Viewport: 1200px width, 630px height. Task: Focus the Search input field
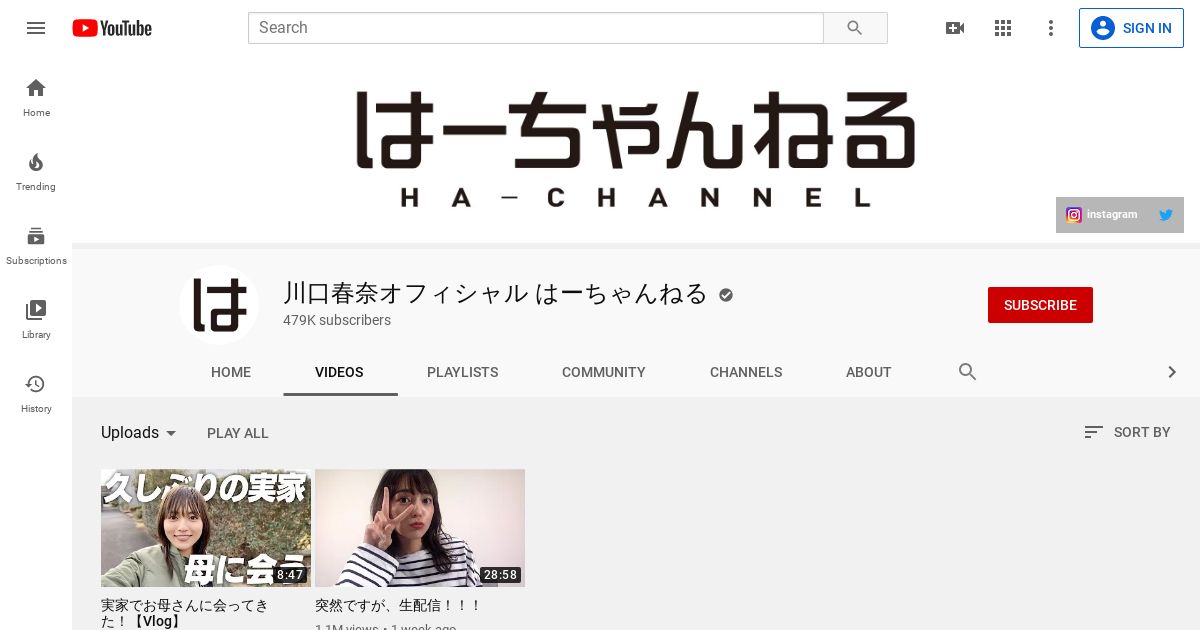tap(536, 28)
